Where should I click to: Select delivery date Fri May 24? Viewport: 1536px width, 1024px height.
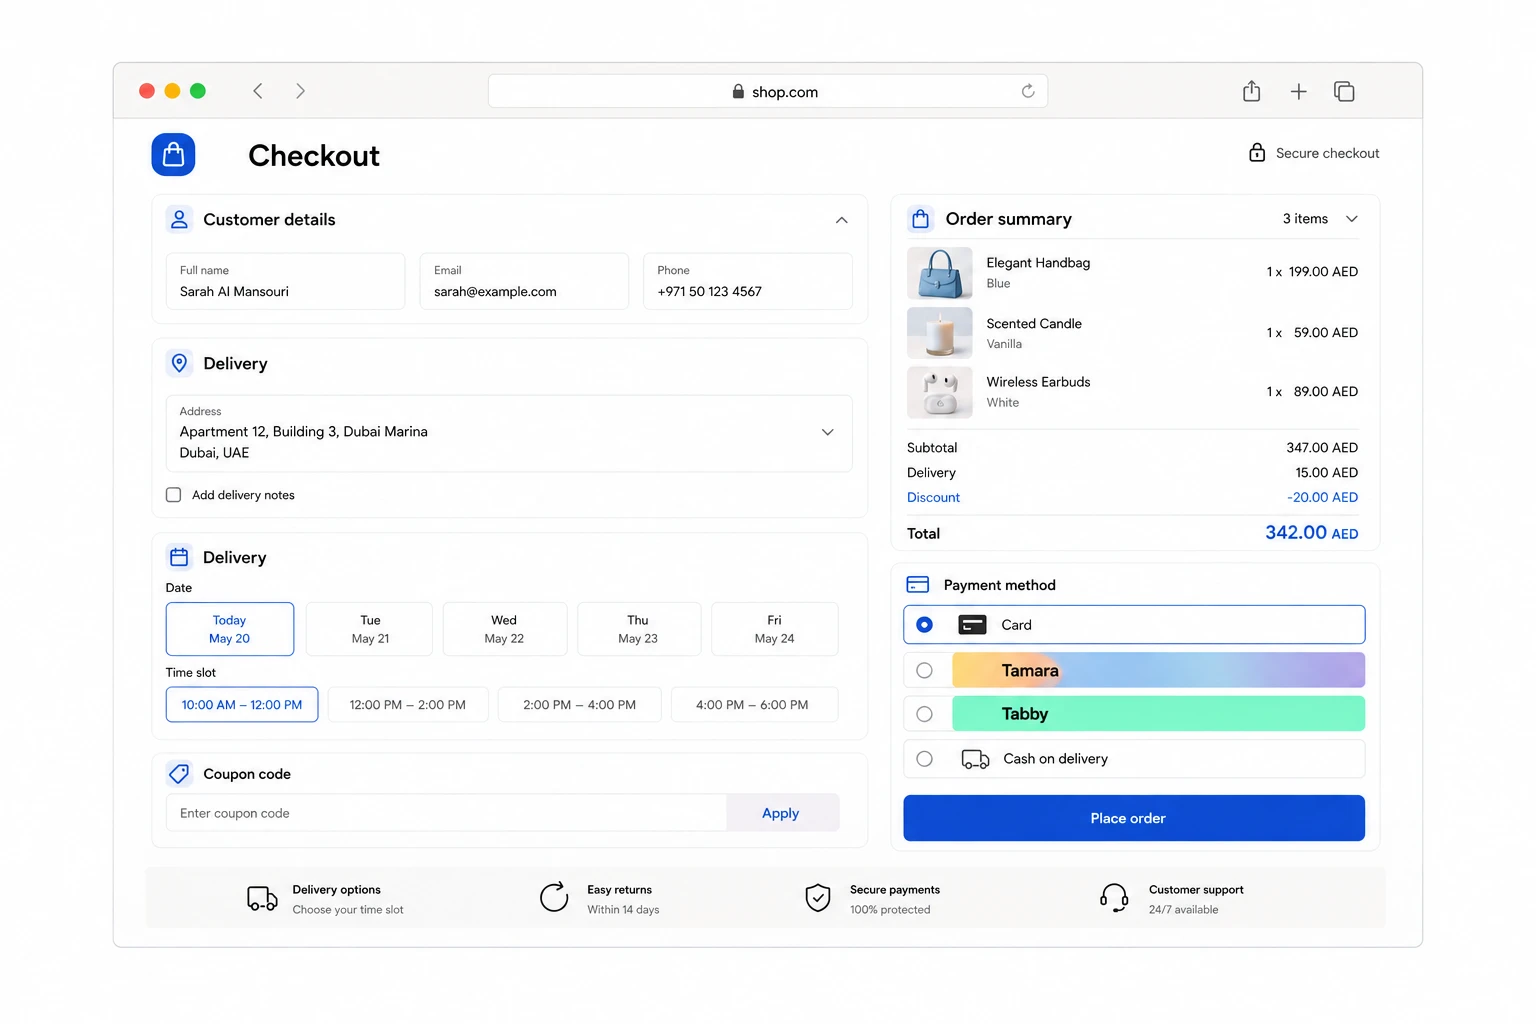775,629
